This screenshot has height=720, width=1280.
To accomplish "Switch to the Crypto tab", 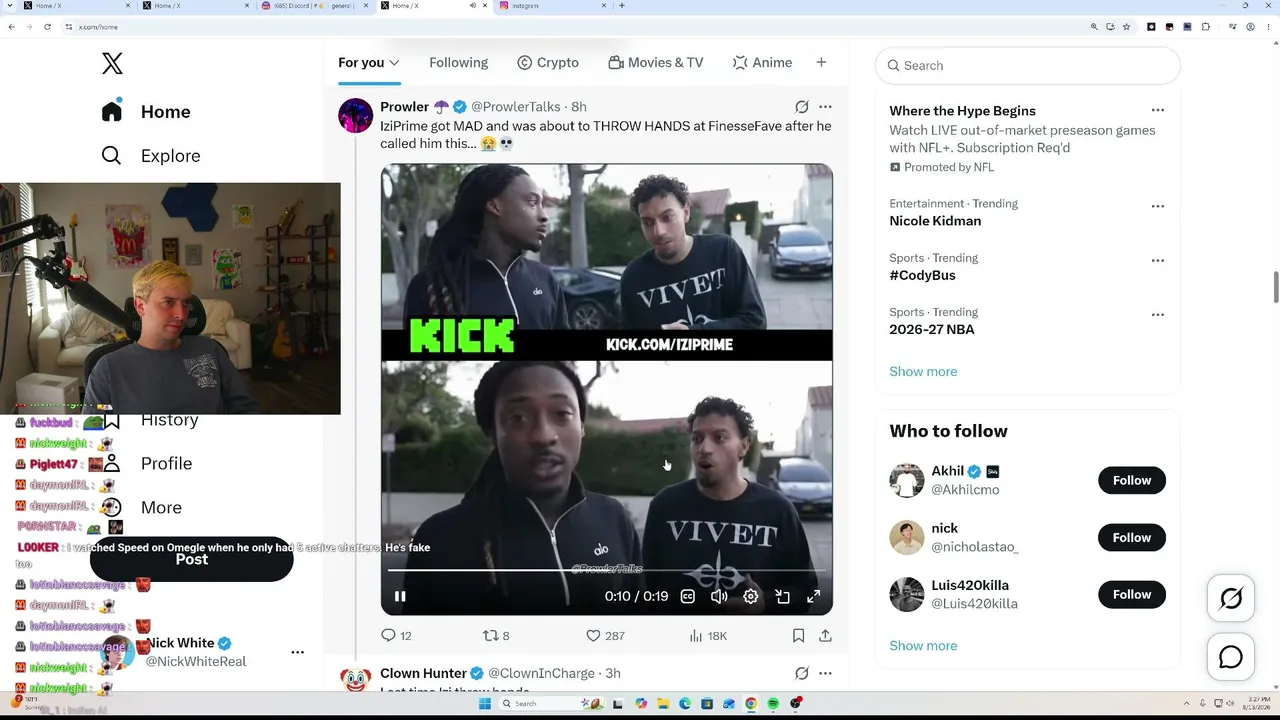I will 548,62.
